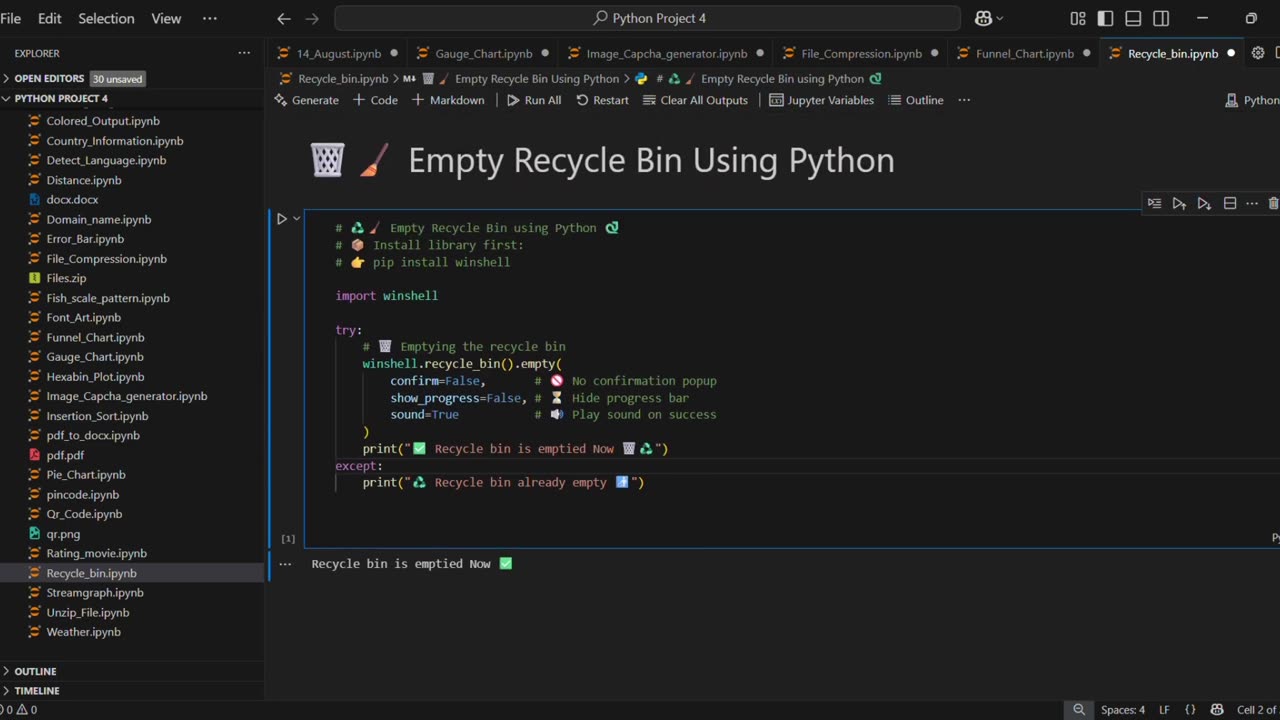The height and width of the screenshot is (720, 1280).
Task: Clear All Outputs of the notebook
Action: pyautogui.click(x=695, y=100)
